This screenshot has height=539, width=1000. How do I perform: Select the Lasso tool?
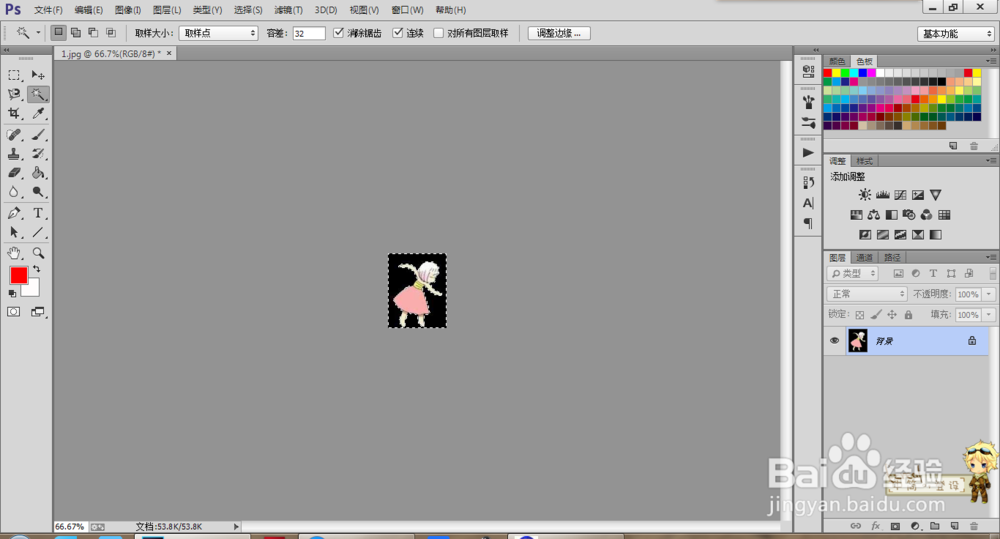pos(14,94)
